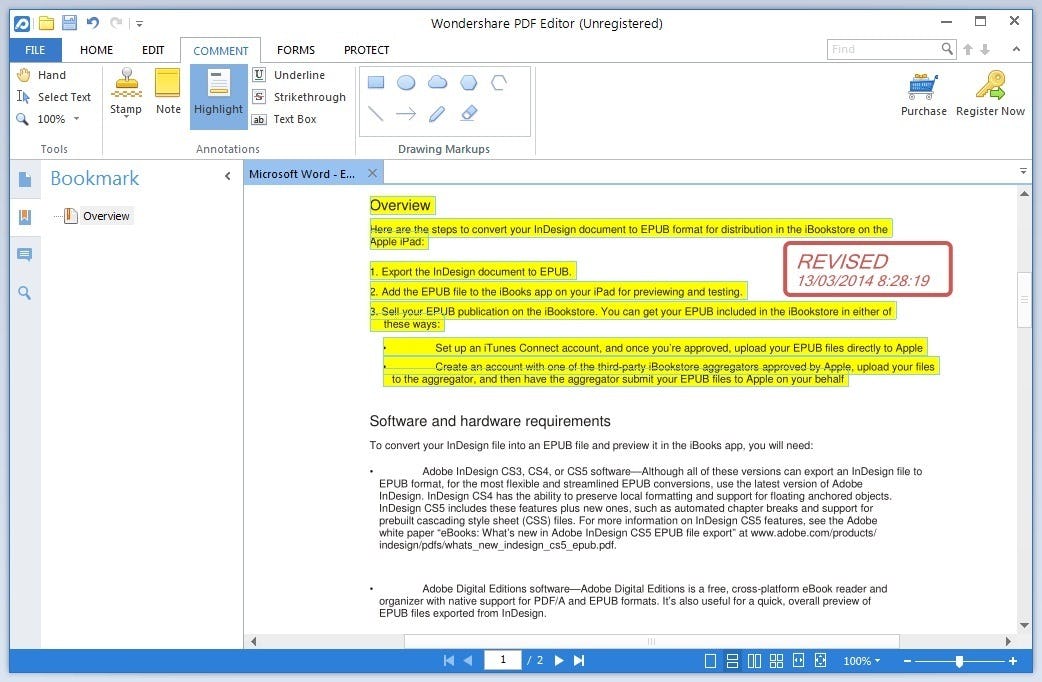Jump to the next search result arrow
Screen dimensions: 1042x682
click(x=985, y=49)
